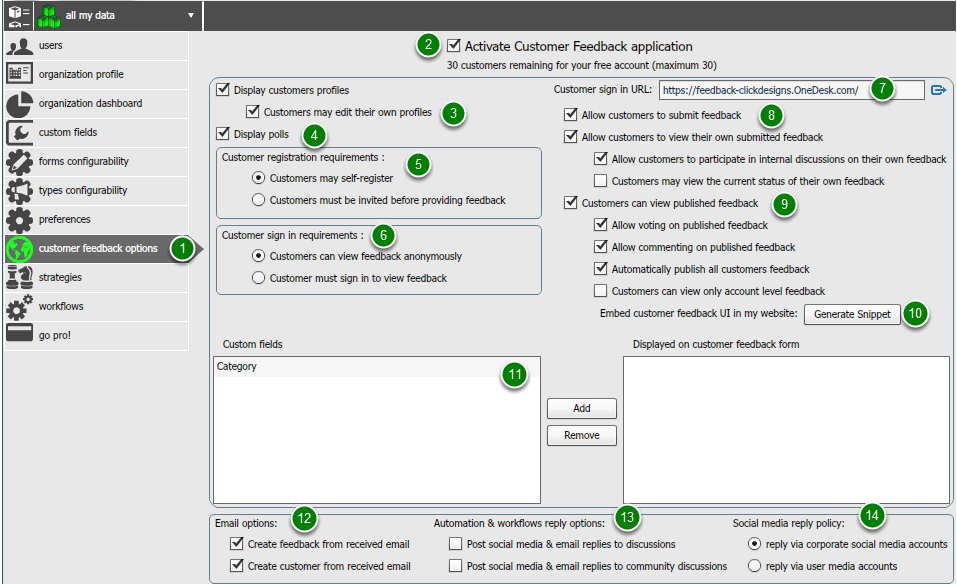Select Customers must be invited before providing feedback
957x585 pixels.
click(x=259, y=200)
